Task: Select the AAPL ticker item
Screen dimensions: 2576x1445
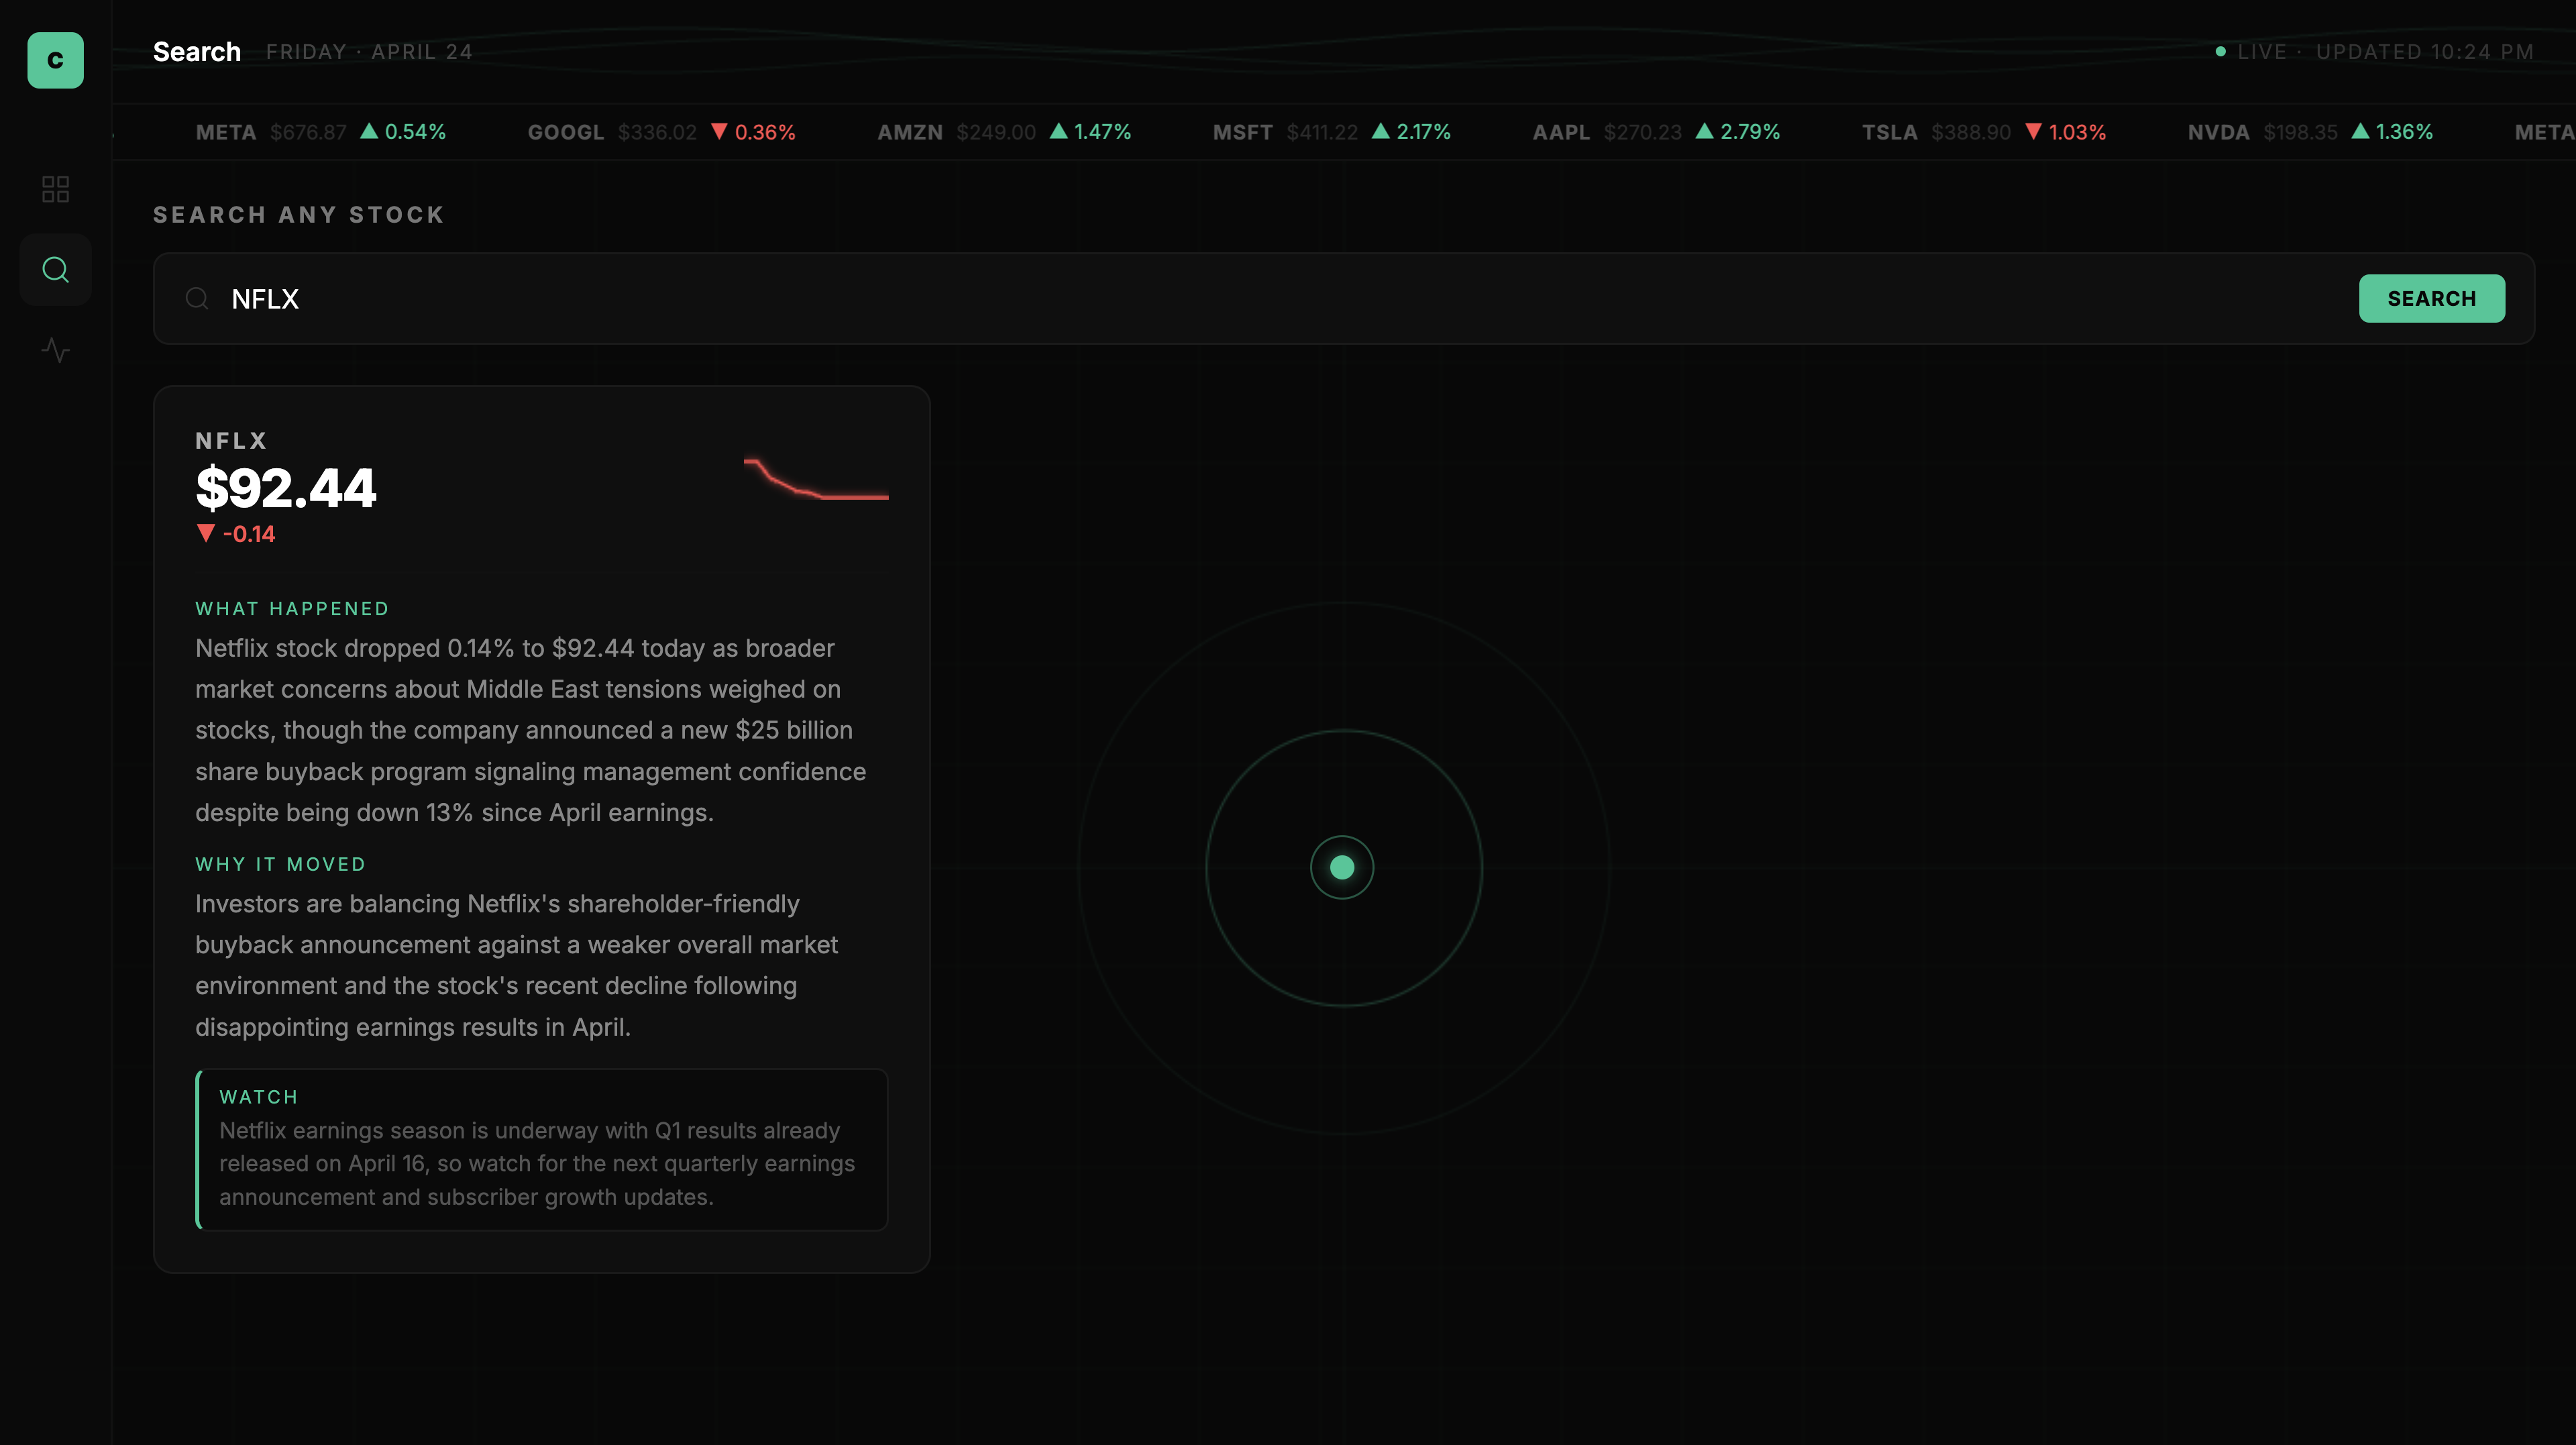Action: coord(1656,132)
